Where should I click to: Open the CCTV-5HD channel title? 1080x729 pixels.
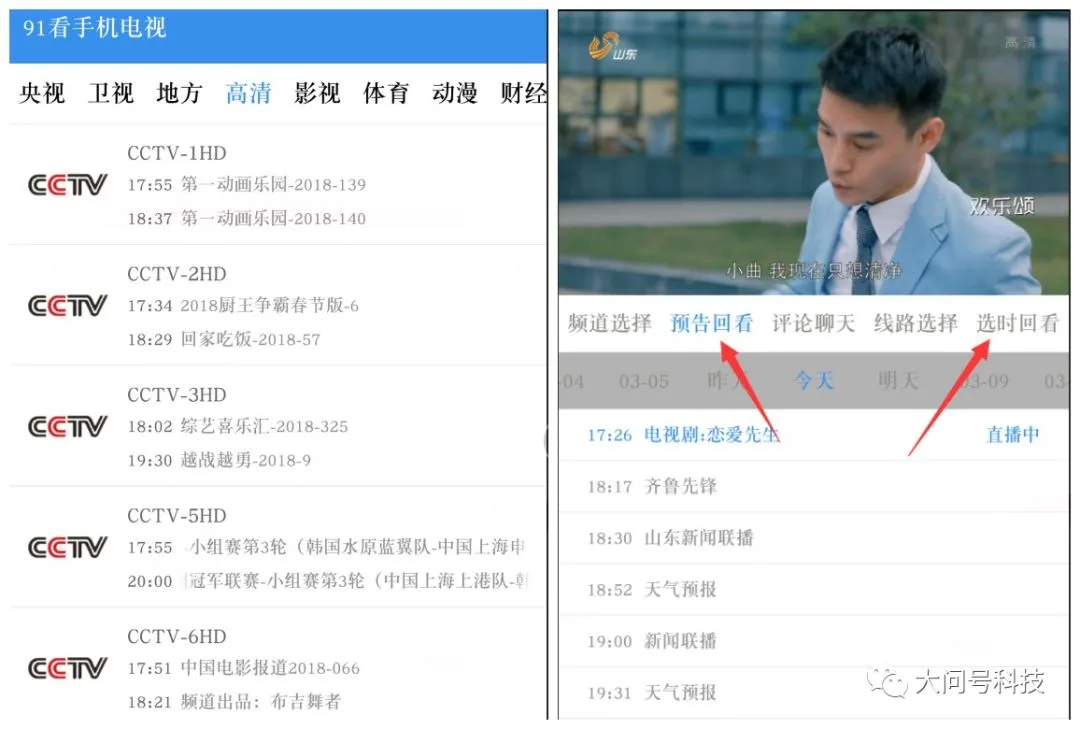pyautogui.click(x=177, y=515)
